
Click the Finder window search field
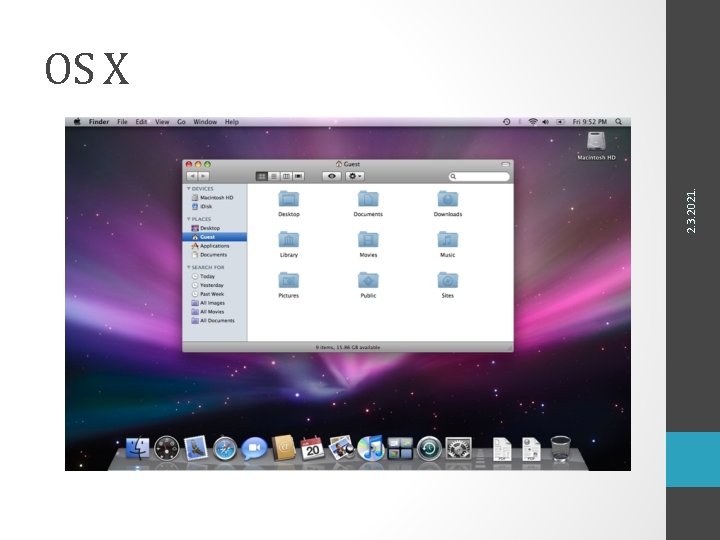(x=479, y=176)
